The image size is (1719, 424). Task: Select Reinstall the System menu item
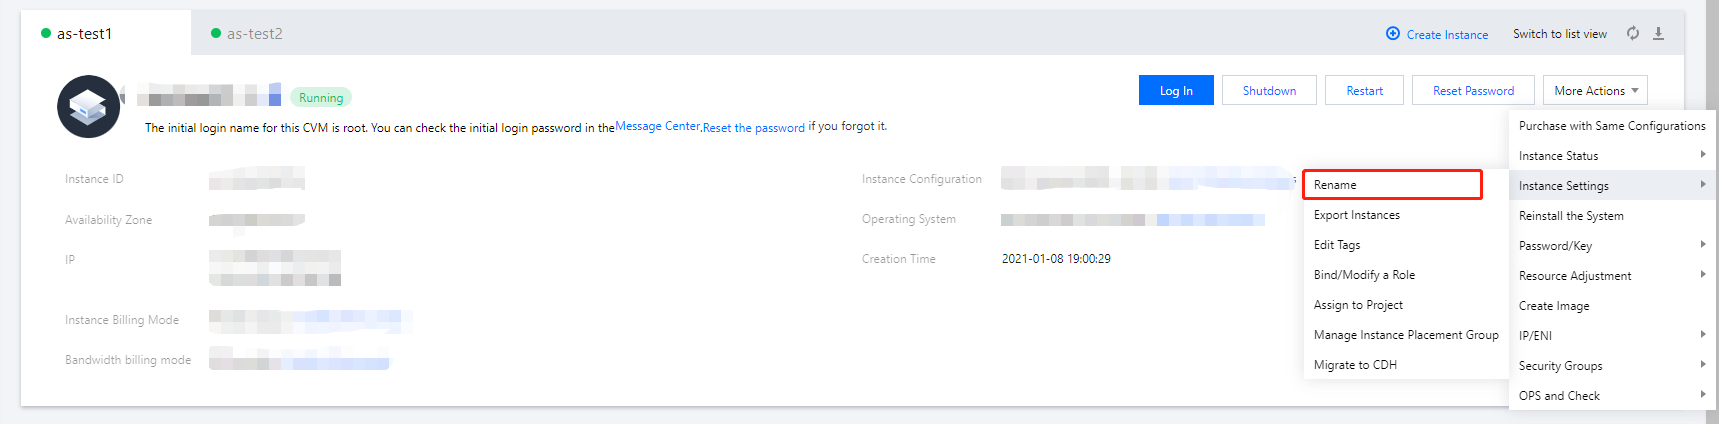click(x=1570, y=216)
